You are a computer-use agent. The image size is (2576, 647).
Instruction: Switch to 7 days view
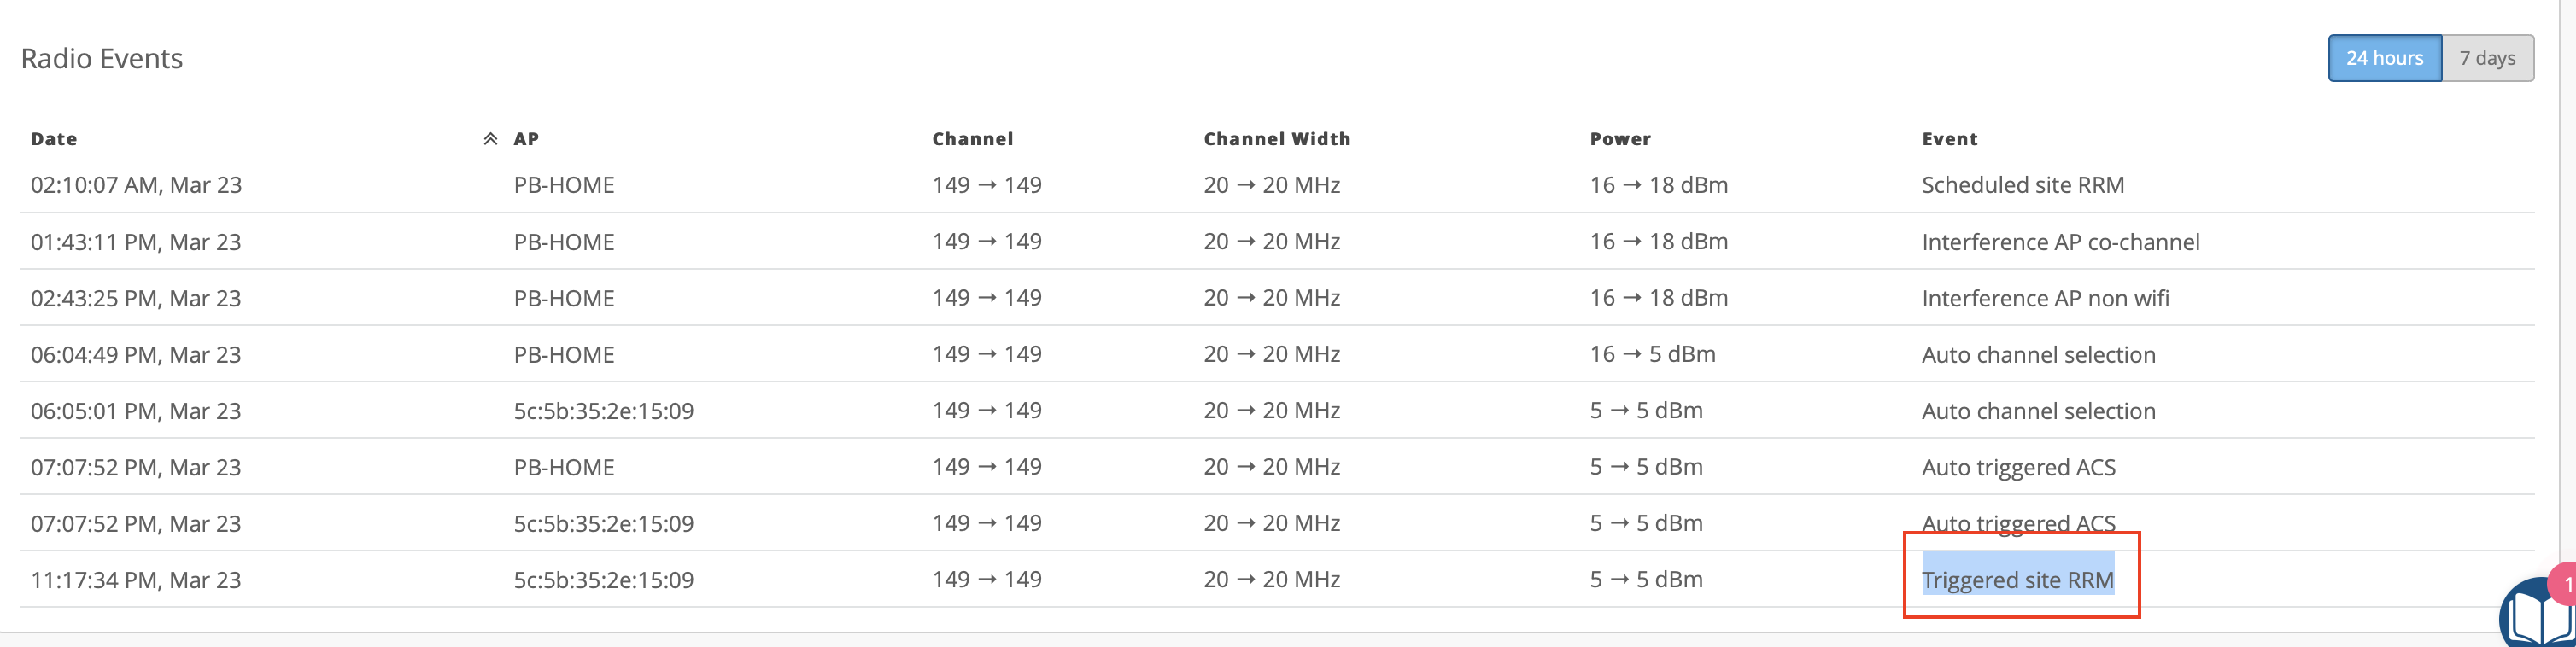point(2487,58)
